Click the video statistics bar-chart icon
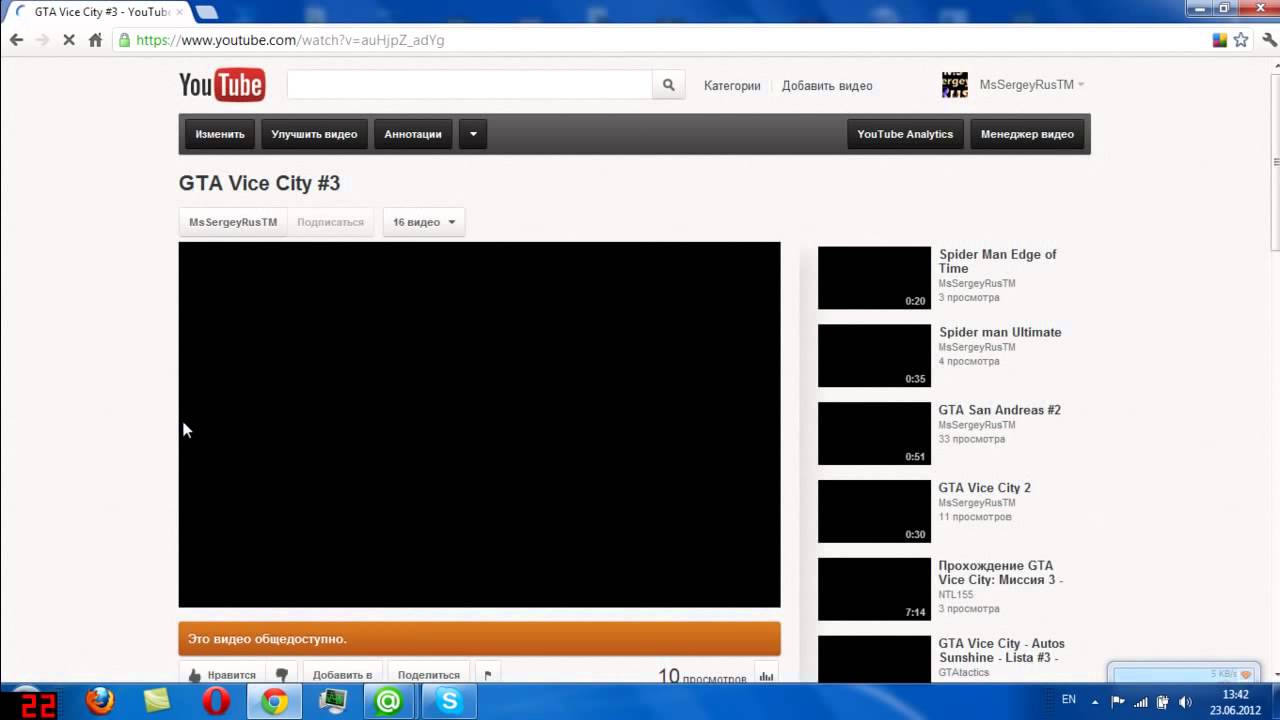Screen dimensions: 1280x720 (767, 676)
